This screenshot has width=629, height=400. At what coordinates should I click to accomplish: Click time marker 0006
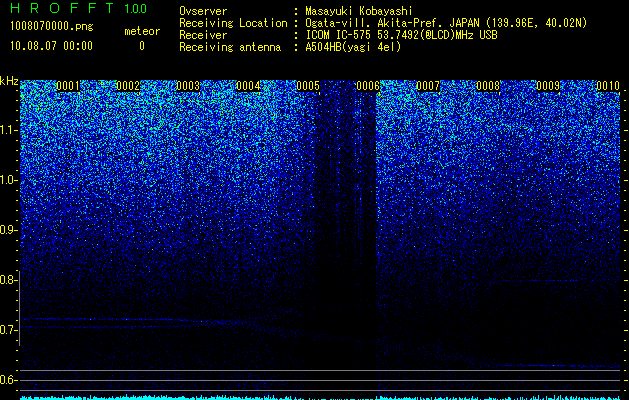[x=368, y=86]
